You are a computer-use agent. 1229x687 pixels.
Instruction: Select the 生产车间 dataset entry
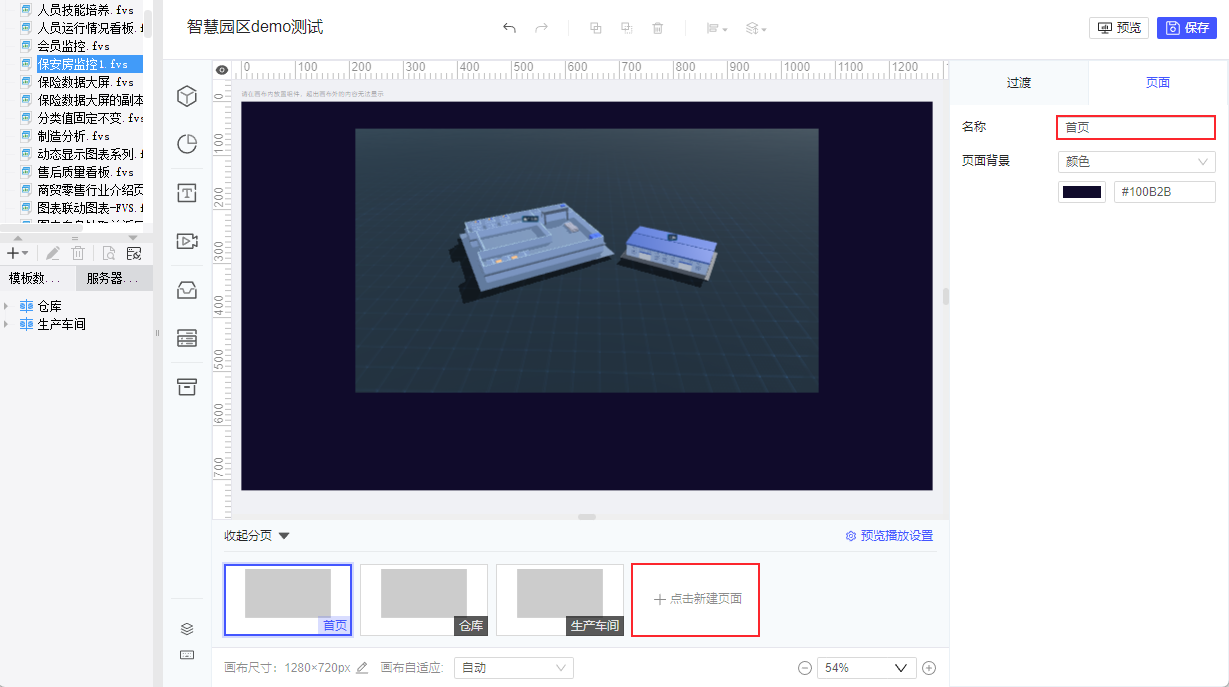[61, 324]
